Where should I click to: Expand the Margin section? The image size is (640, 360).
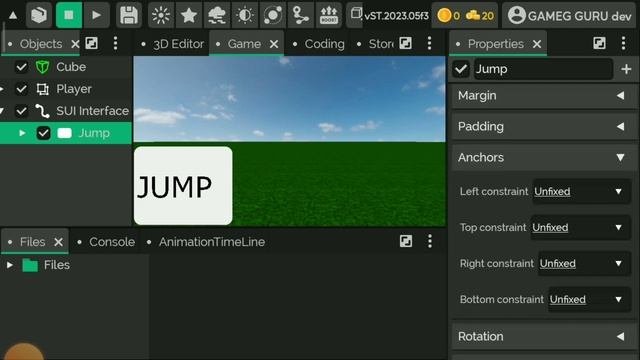[544, 96]
